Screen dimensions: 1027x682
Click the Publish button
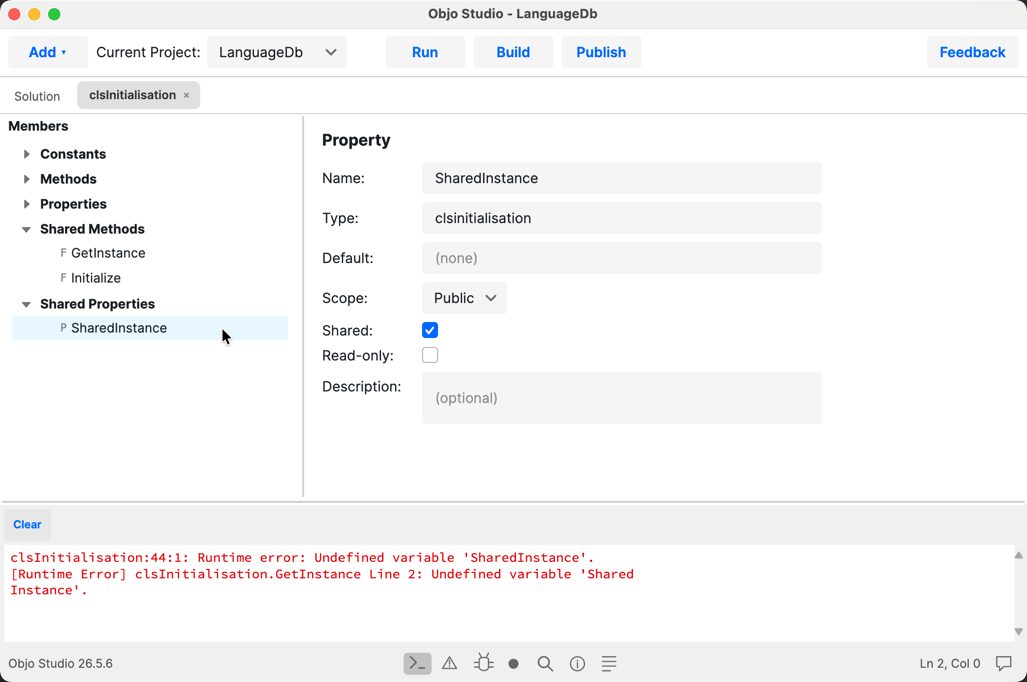tap(601, 52)
